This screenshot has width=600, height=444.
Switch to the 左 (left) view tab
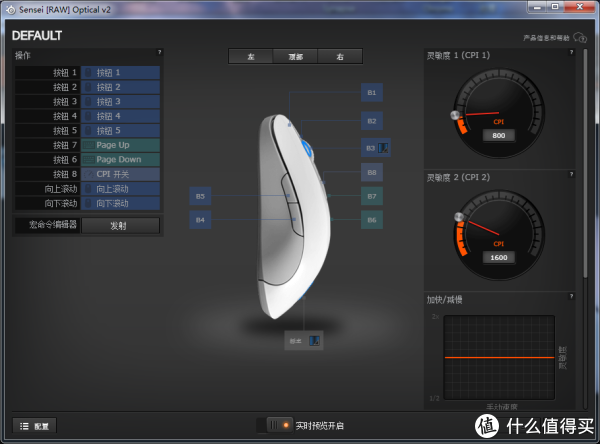coord(251,57)
